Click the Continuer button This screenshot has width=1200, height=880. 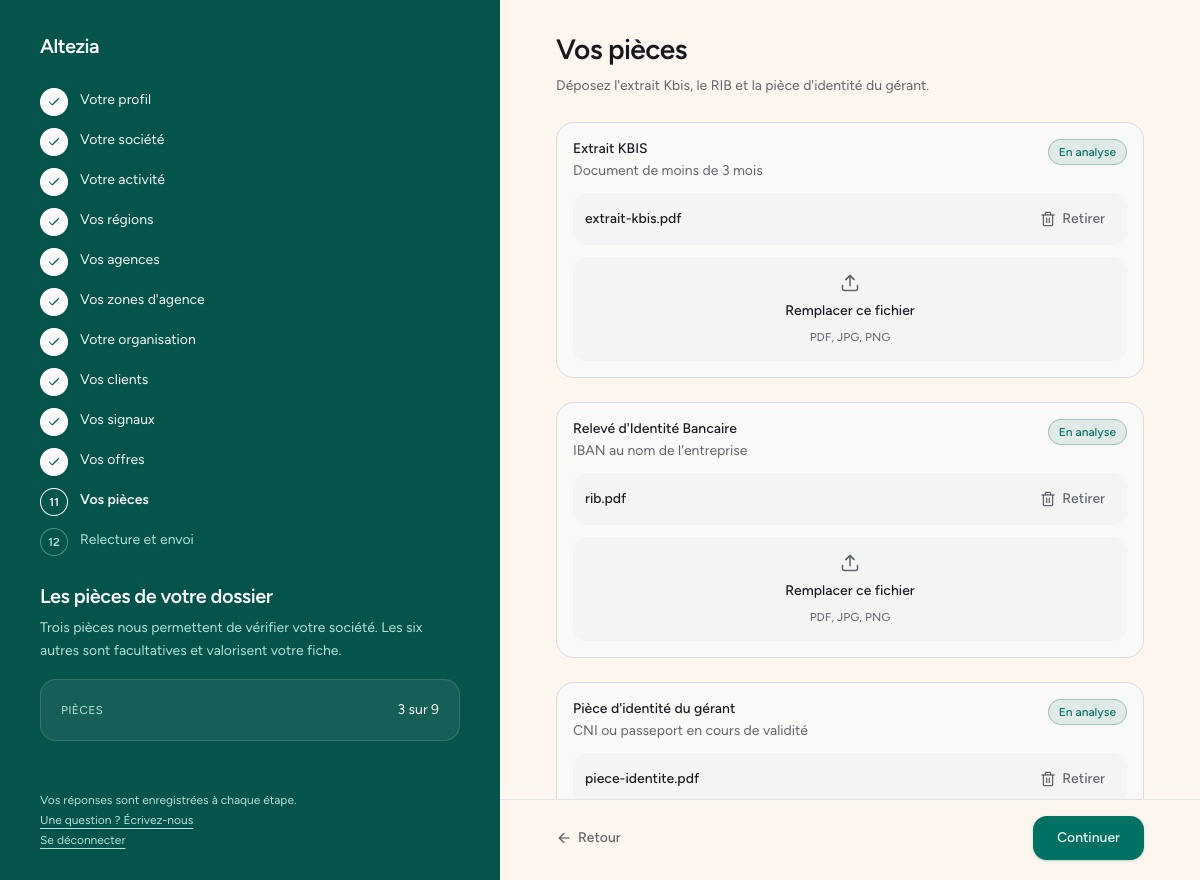tap(1088, 838)
